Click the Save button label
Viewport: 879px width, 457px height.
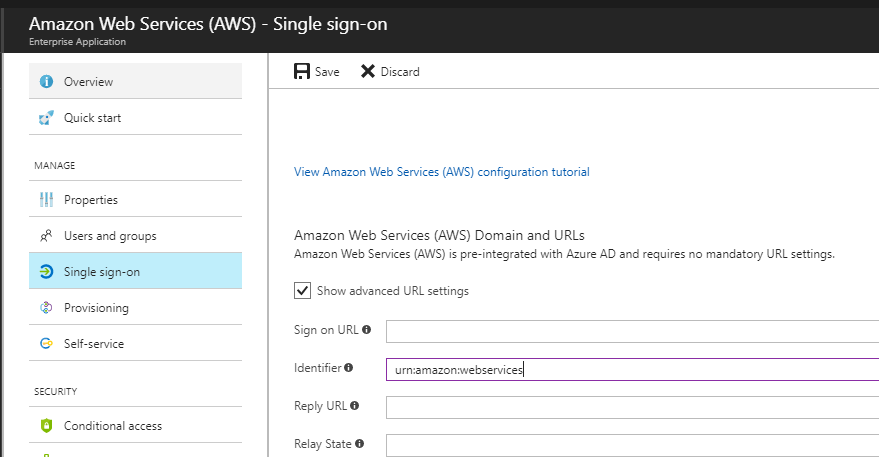tap(327, 72)
